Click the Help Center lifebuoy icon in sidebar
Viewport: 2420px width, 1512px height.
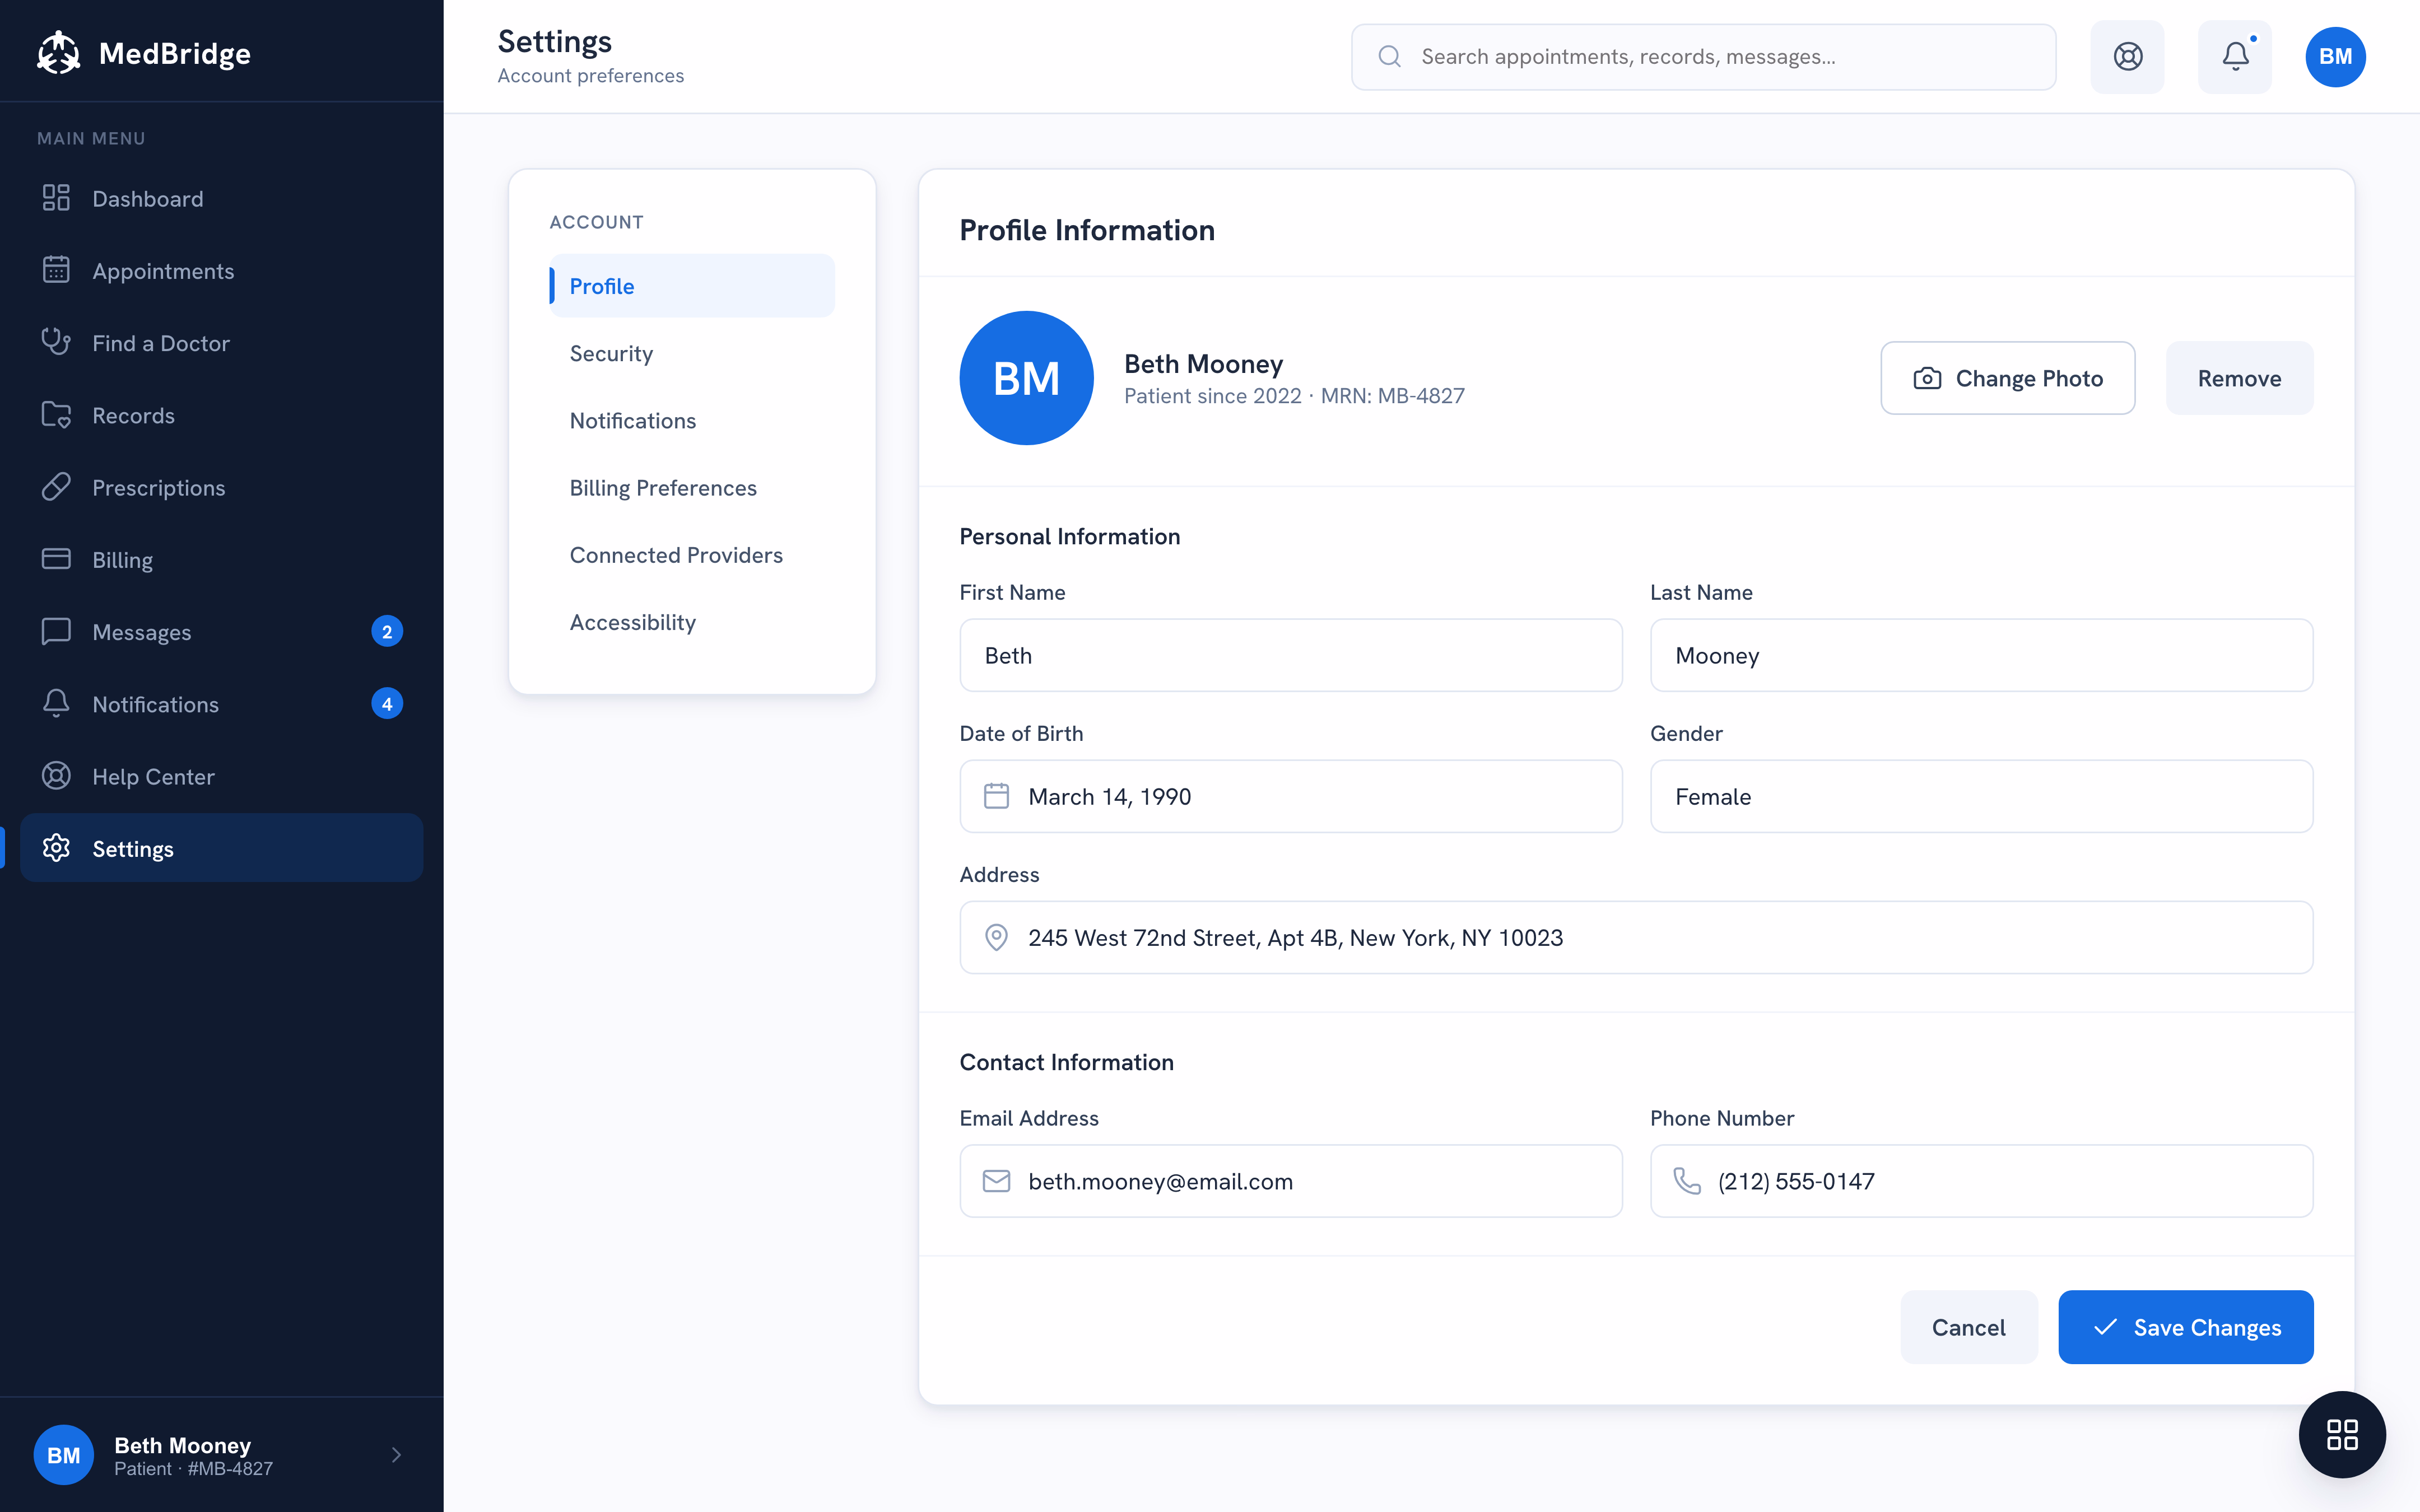56,776
